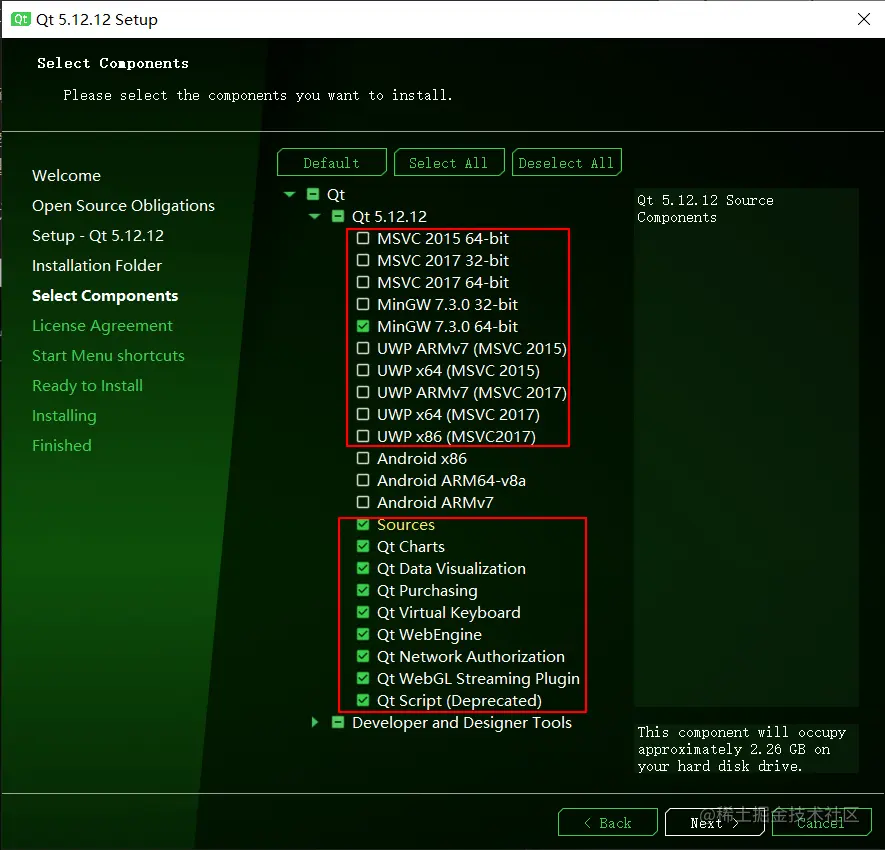
Task: Go to the previous page with Back
Action: point(607,822)
